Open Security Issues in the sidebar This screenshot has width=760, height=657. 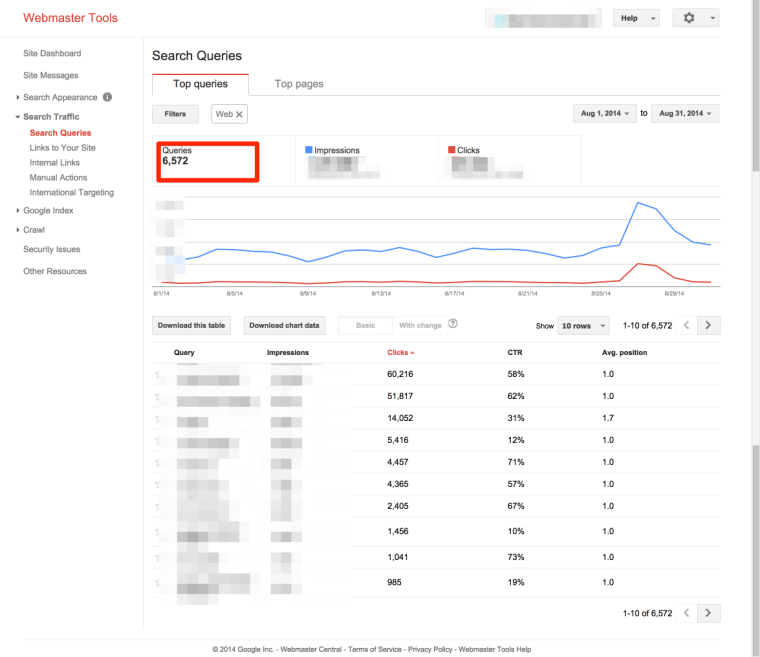(x=52, y=249)
